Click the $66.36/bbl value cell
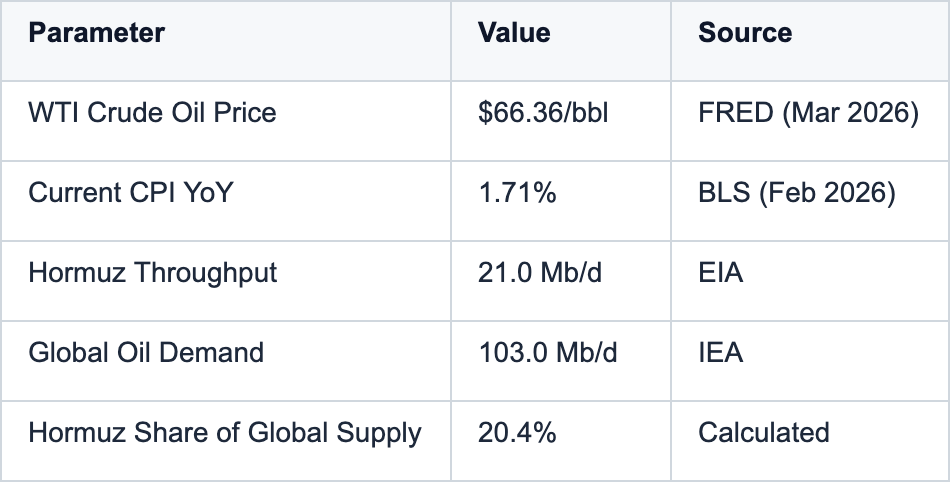Viewport: 950px width, 482px height. (x=543, y=113)
